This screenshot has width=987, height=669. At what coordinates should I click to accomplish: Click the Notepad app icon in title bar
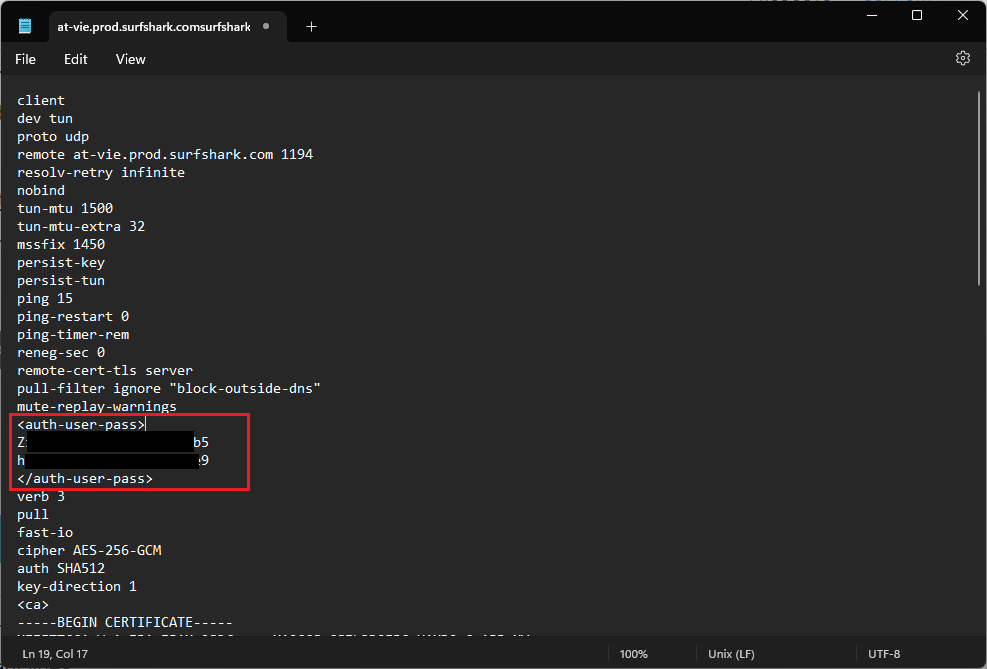click(25, 26)
